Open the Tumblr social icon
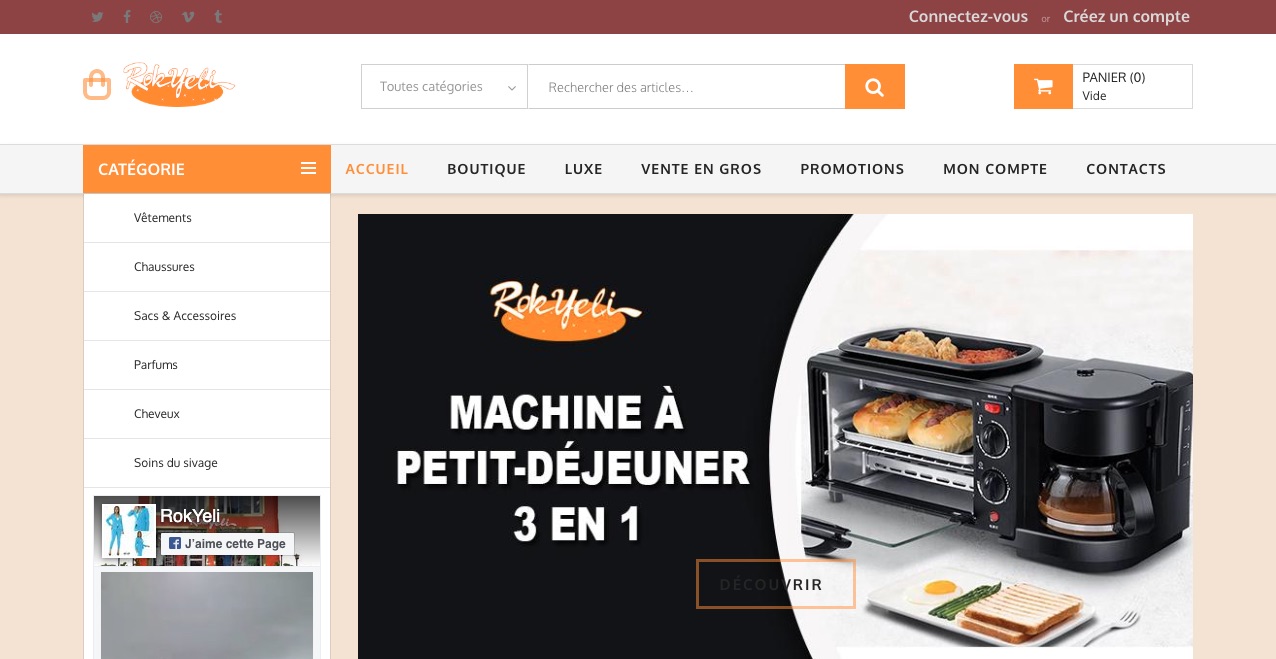This screenshot has height=659, width=1276. click(218, 17)
